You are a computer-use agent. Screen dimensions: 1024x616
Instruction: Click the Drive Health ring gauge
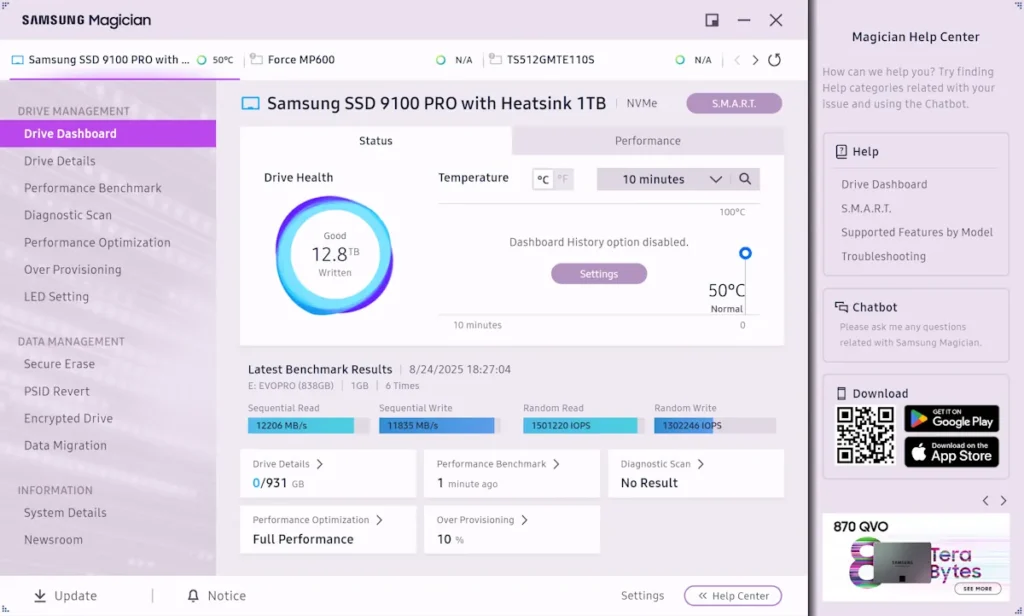[334, 255]
